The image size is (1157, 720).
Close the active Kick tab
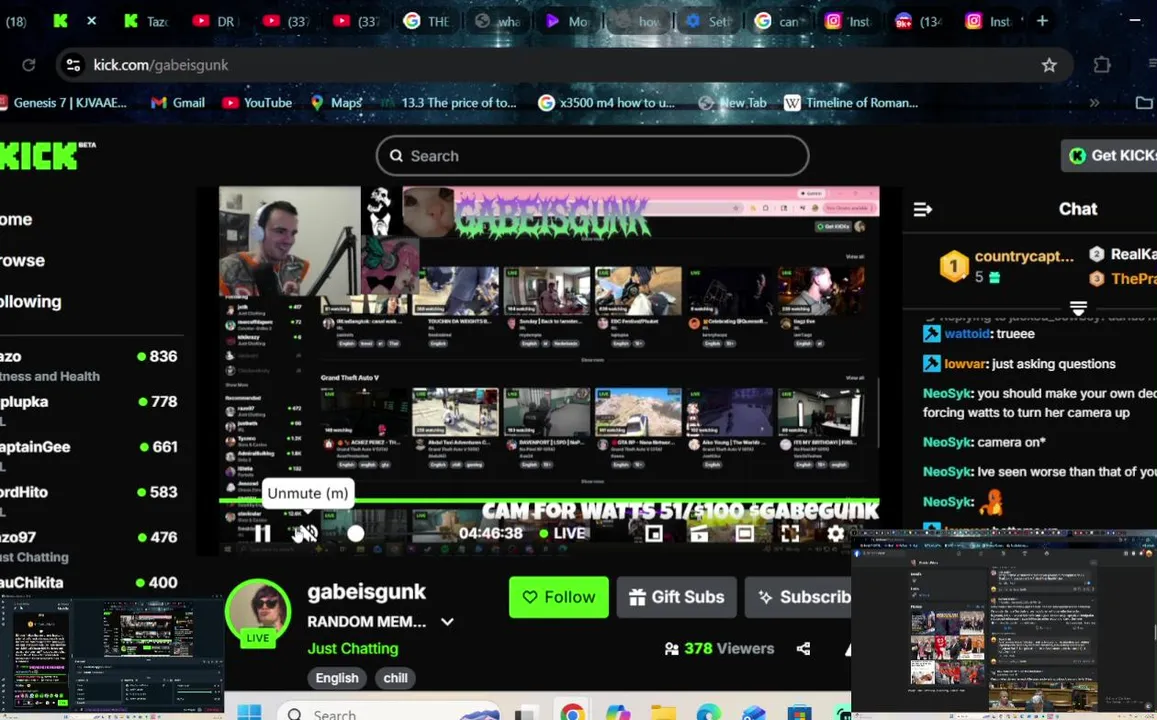point(91,21)
